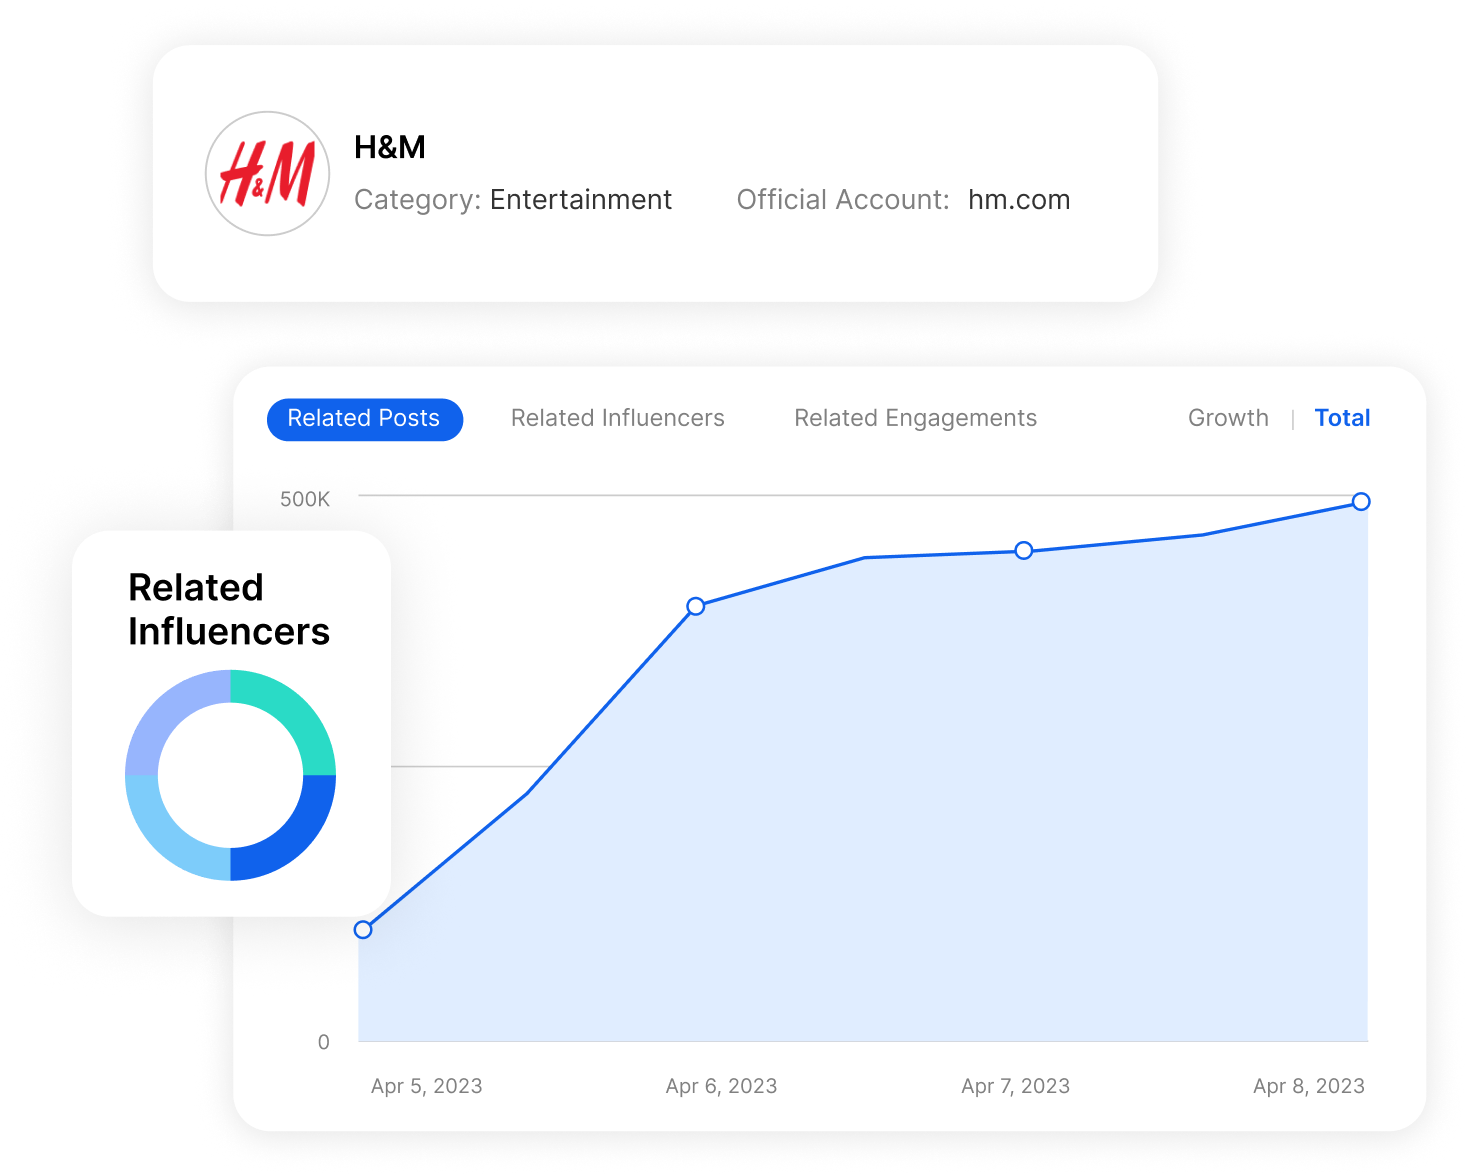Click the Entertainment category value
The image size is (1467, 1174).
pyautogui.click(x=580, y=200)
